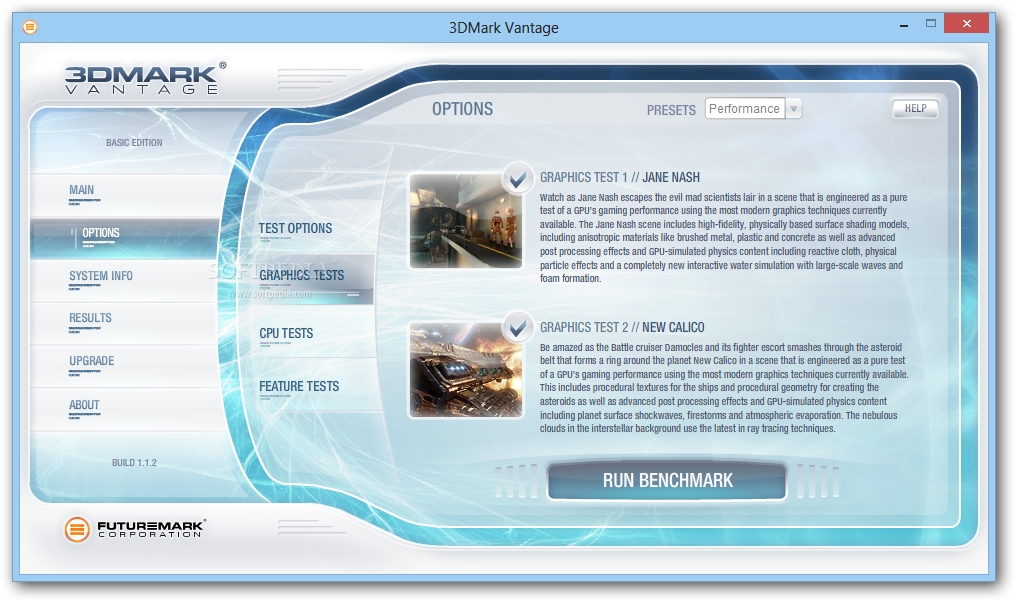
Task: Click the Run Benchmark button
Action: click(667, 481)
